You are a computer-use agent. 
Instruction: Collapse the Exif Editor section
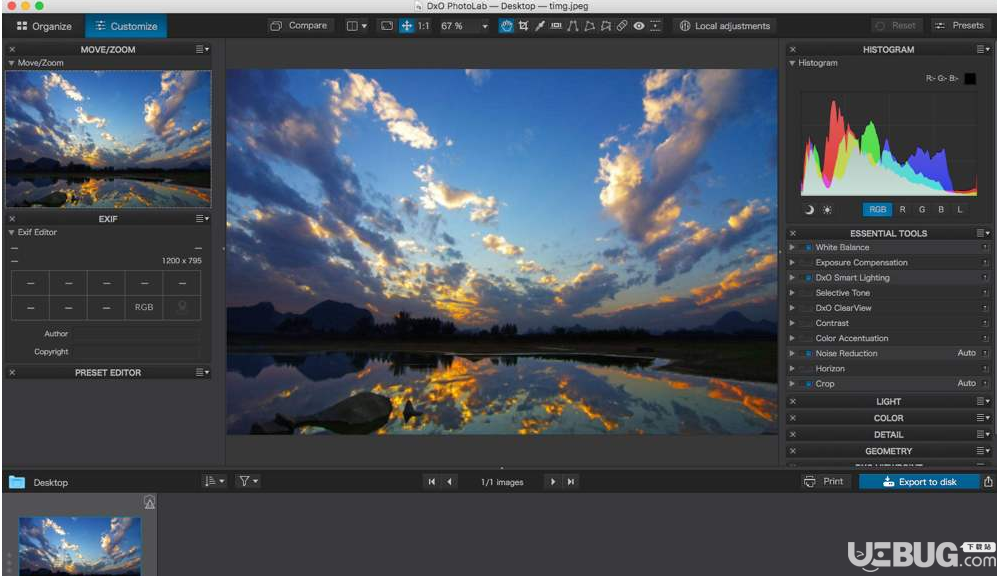(11, 233)
